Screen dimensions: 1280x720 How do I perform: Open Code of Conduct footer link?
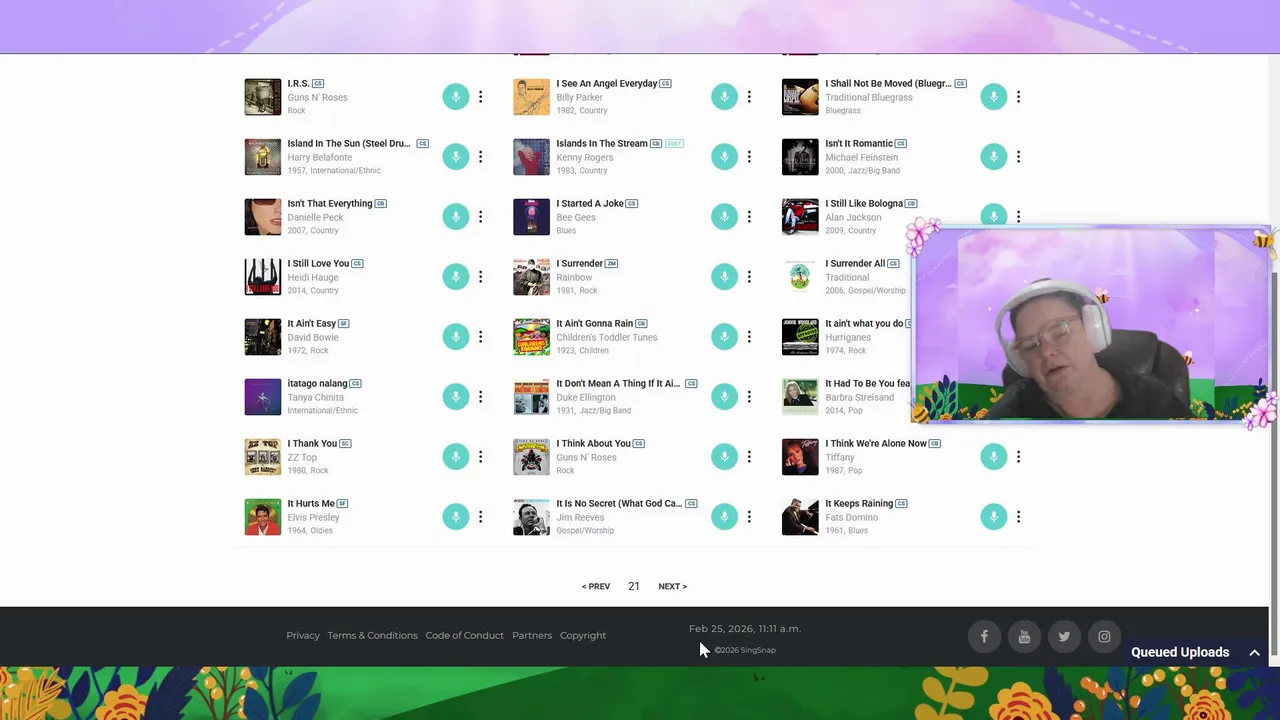[x=464, y=635]
